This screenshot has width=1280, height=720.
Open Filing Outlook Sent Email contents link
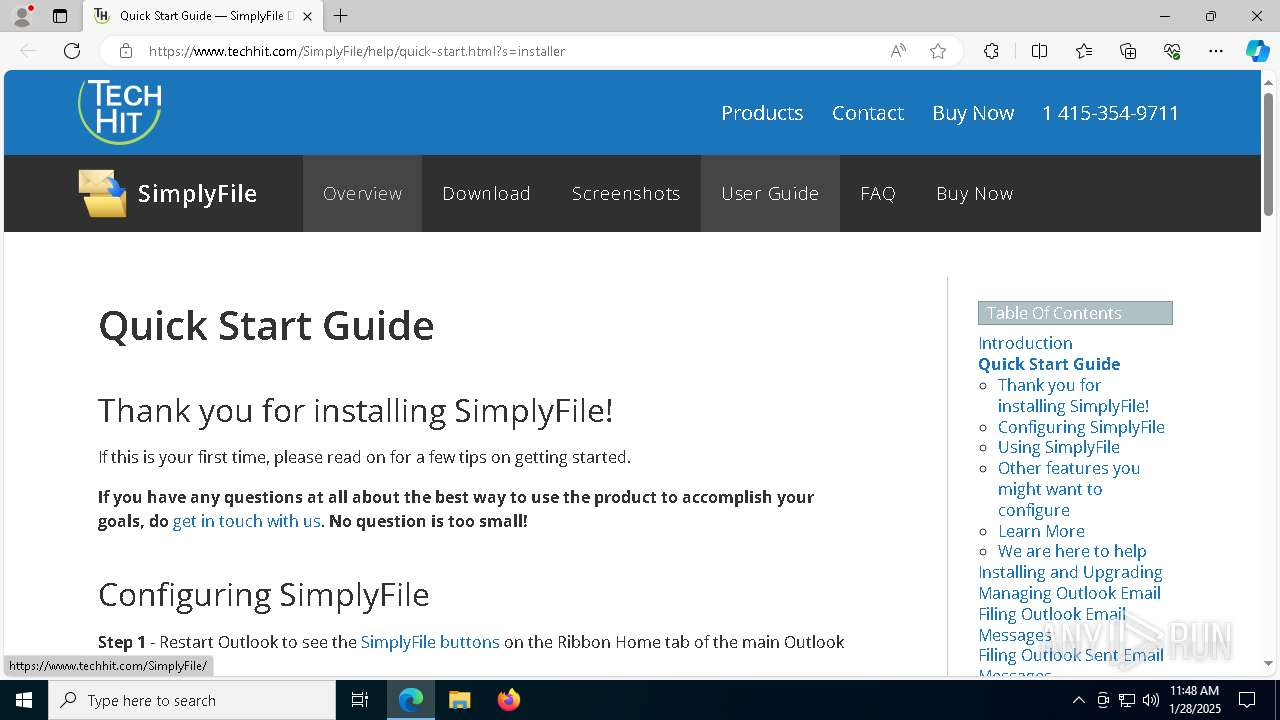point(1071,655)
